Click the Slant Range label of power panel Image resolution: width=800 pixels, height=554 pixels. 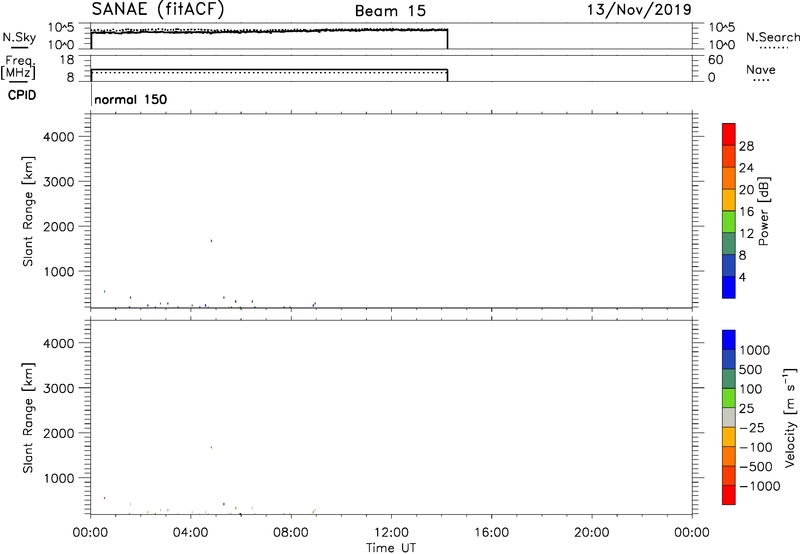[x=28, y=211]
